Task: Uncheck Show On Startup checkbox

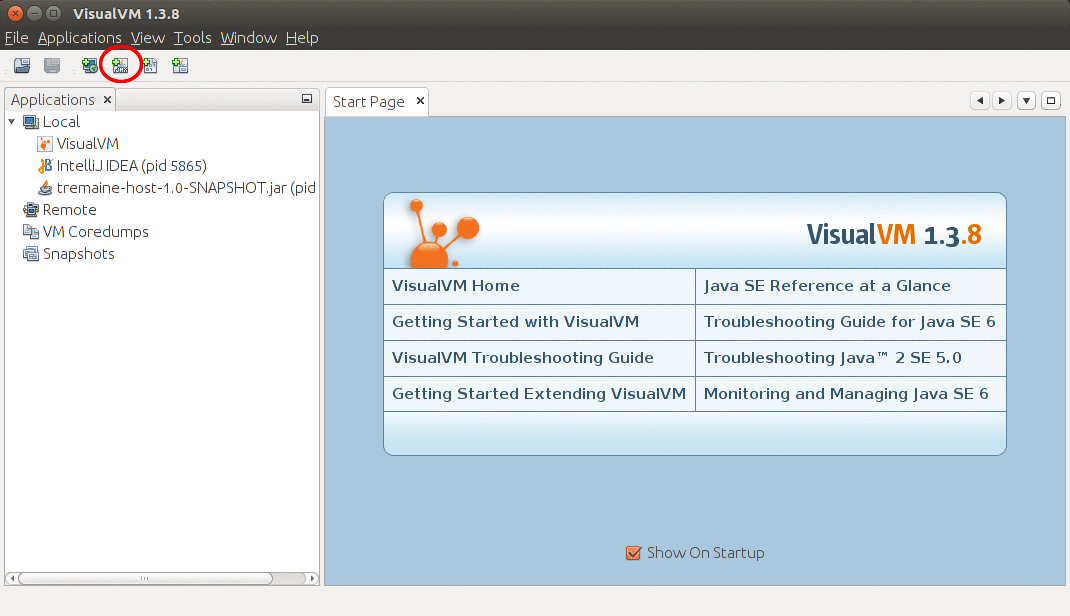Action: coord(633,553)
